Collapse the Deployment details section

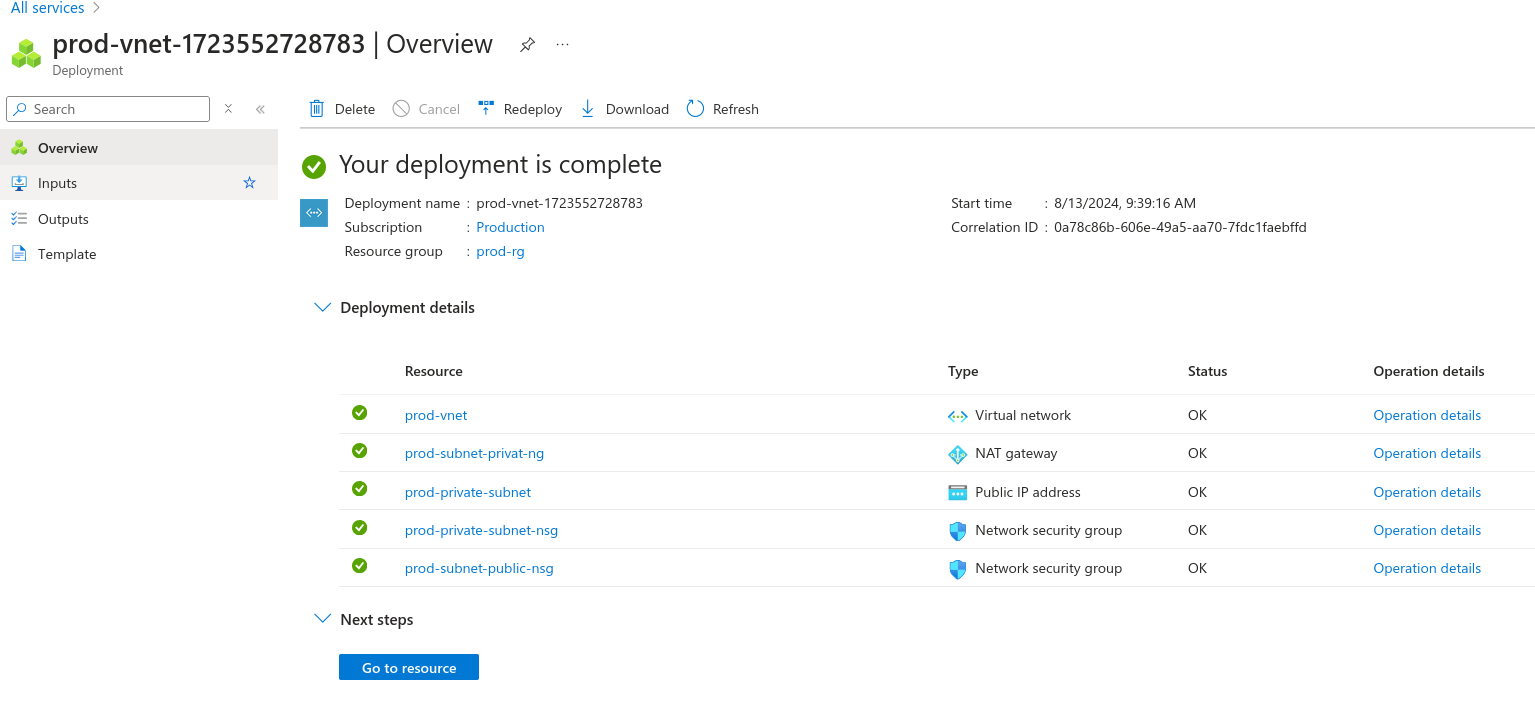tap(322, 308)
